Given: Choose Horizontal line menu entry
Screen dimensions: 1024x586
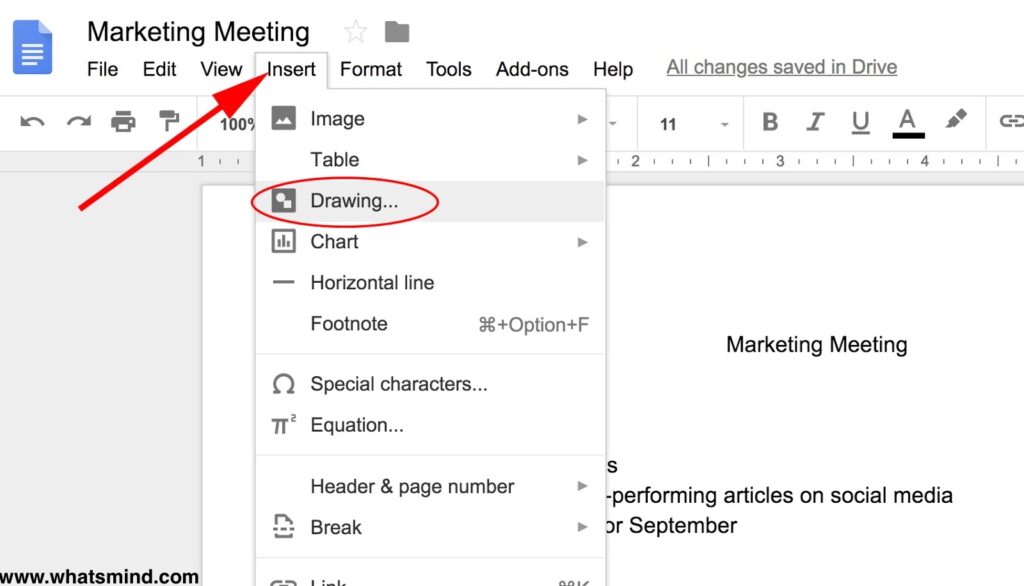Looking at the screenshot, I should [430, 282].
